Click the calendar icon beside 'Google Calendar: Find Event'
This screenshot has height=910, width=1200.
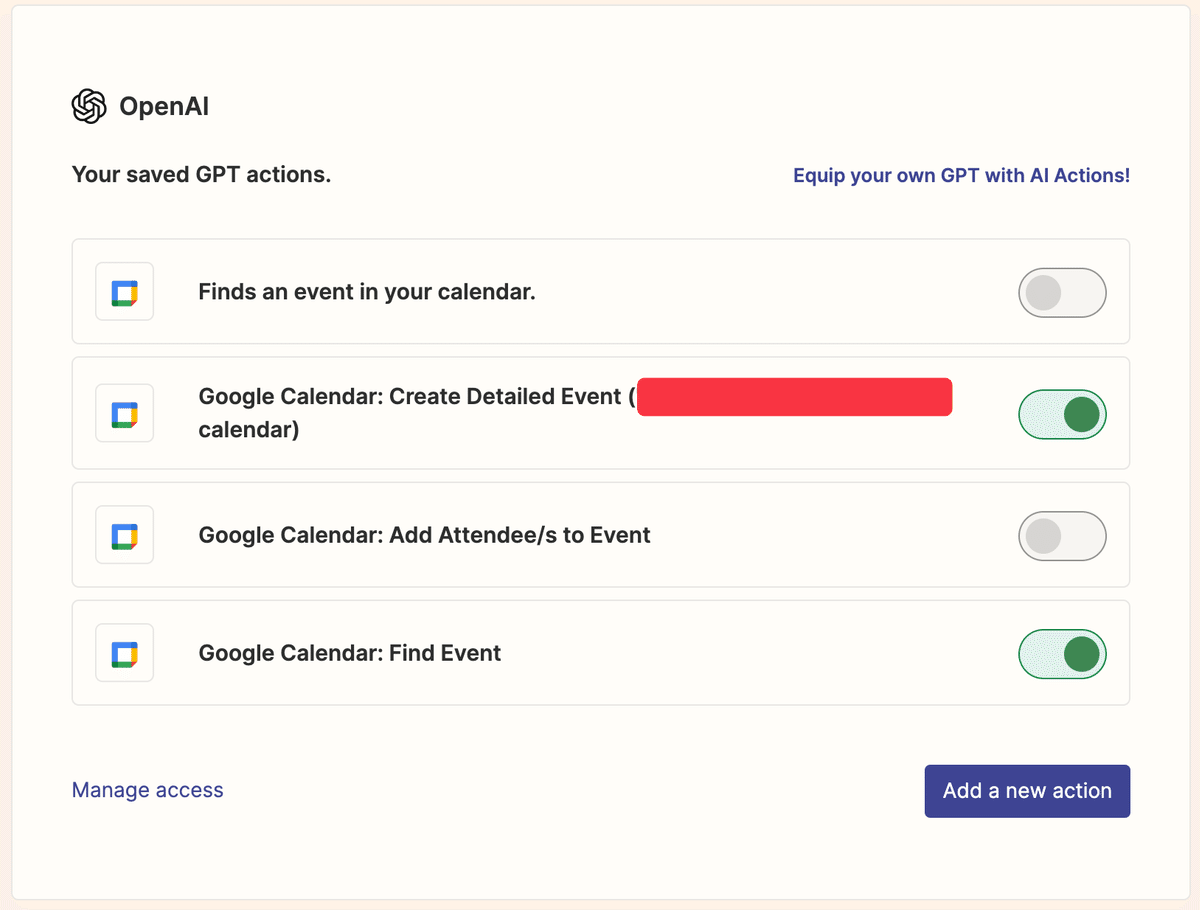(124, 653)
